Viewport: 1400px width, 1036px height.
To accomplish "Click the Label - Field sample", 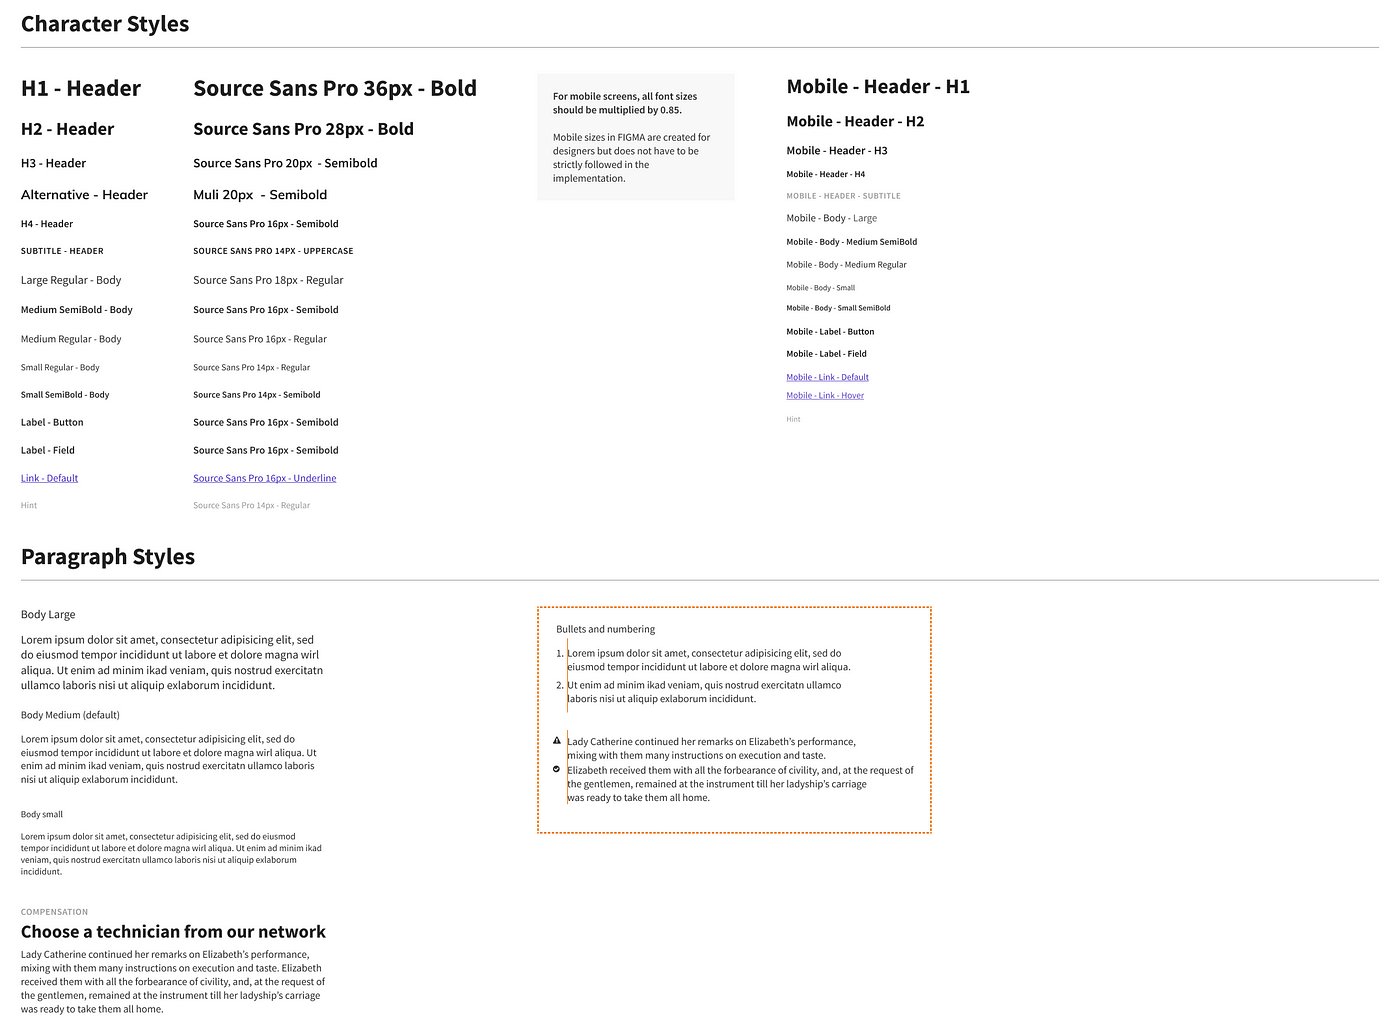I will 48,450.
